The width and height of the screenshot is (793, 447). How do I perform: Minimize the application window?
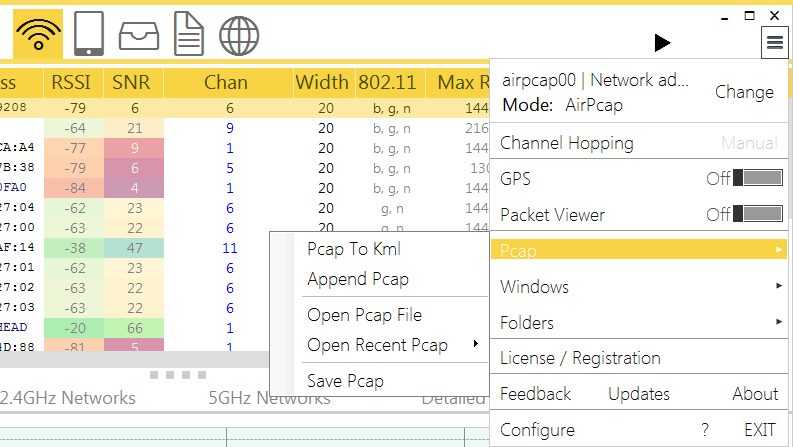tap(725, 17)
